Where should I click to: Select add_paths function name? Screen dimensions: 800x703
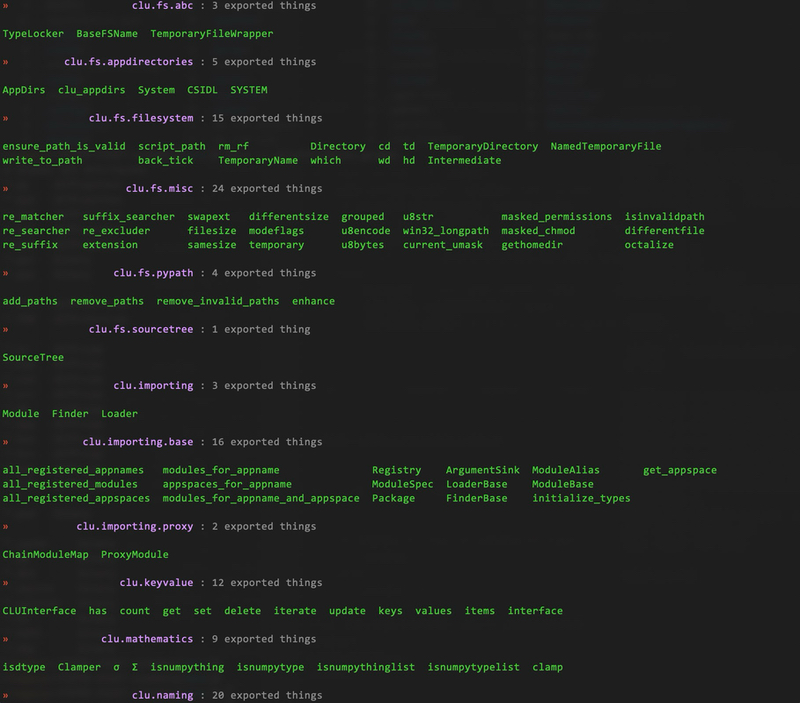tap(30, 301)
